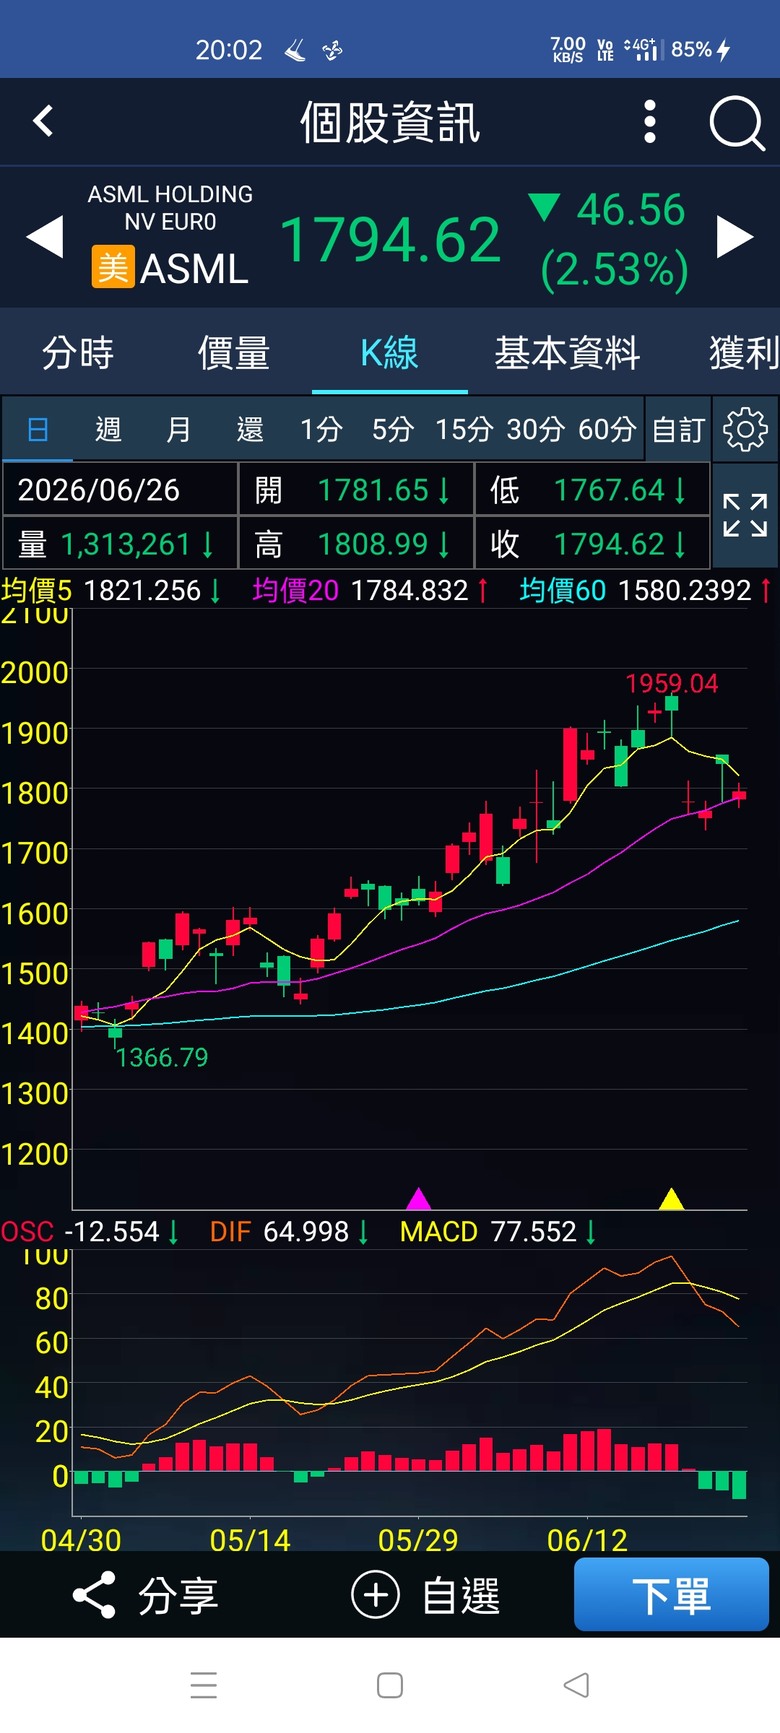Tap 下單 order button

(671, 1595)
